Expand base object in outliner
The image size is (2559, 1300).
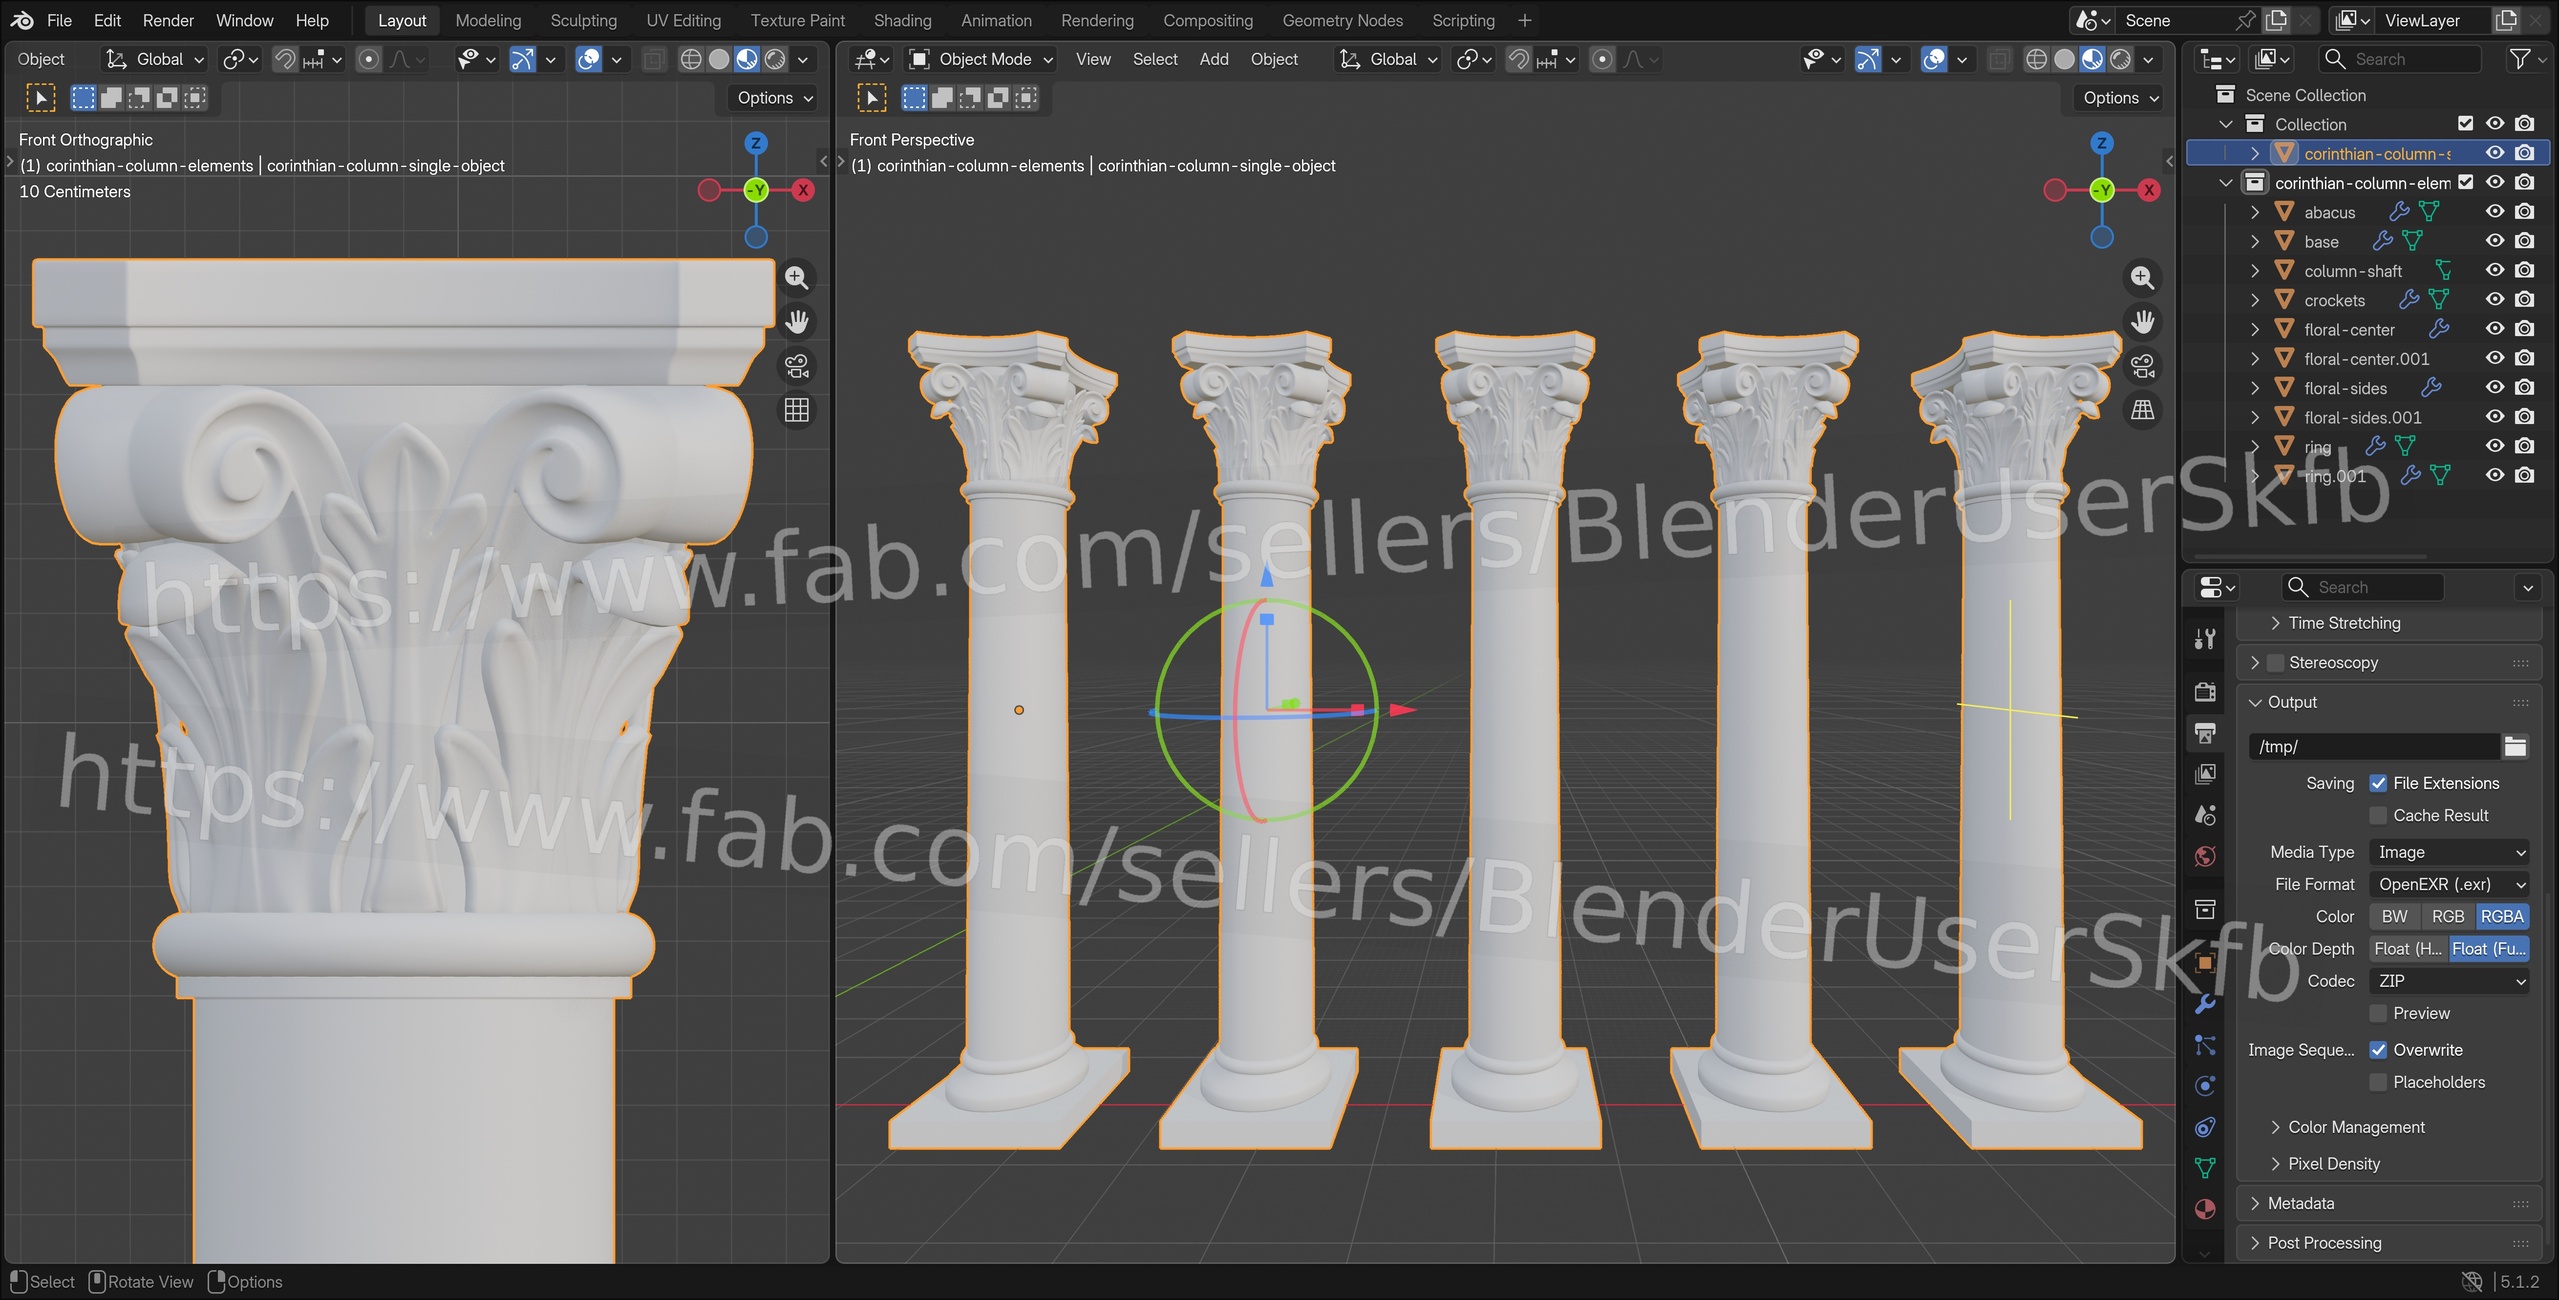(x=2254, y=241)
